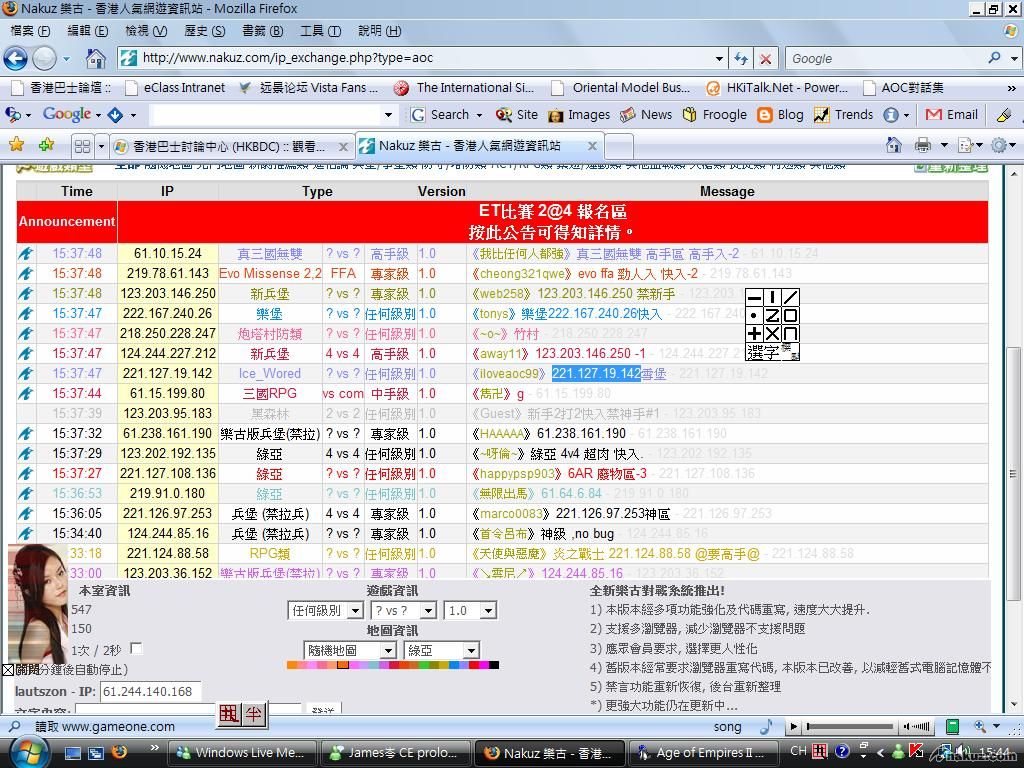The width and height of the screenshot is (1024, 768).
Task: Click the Refresh arrows icon by address bar
Action: click(740, 58)
